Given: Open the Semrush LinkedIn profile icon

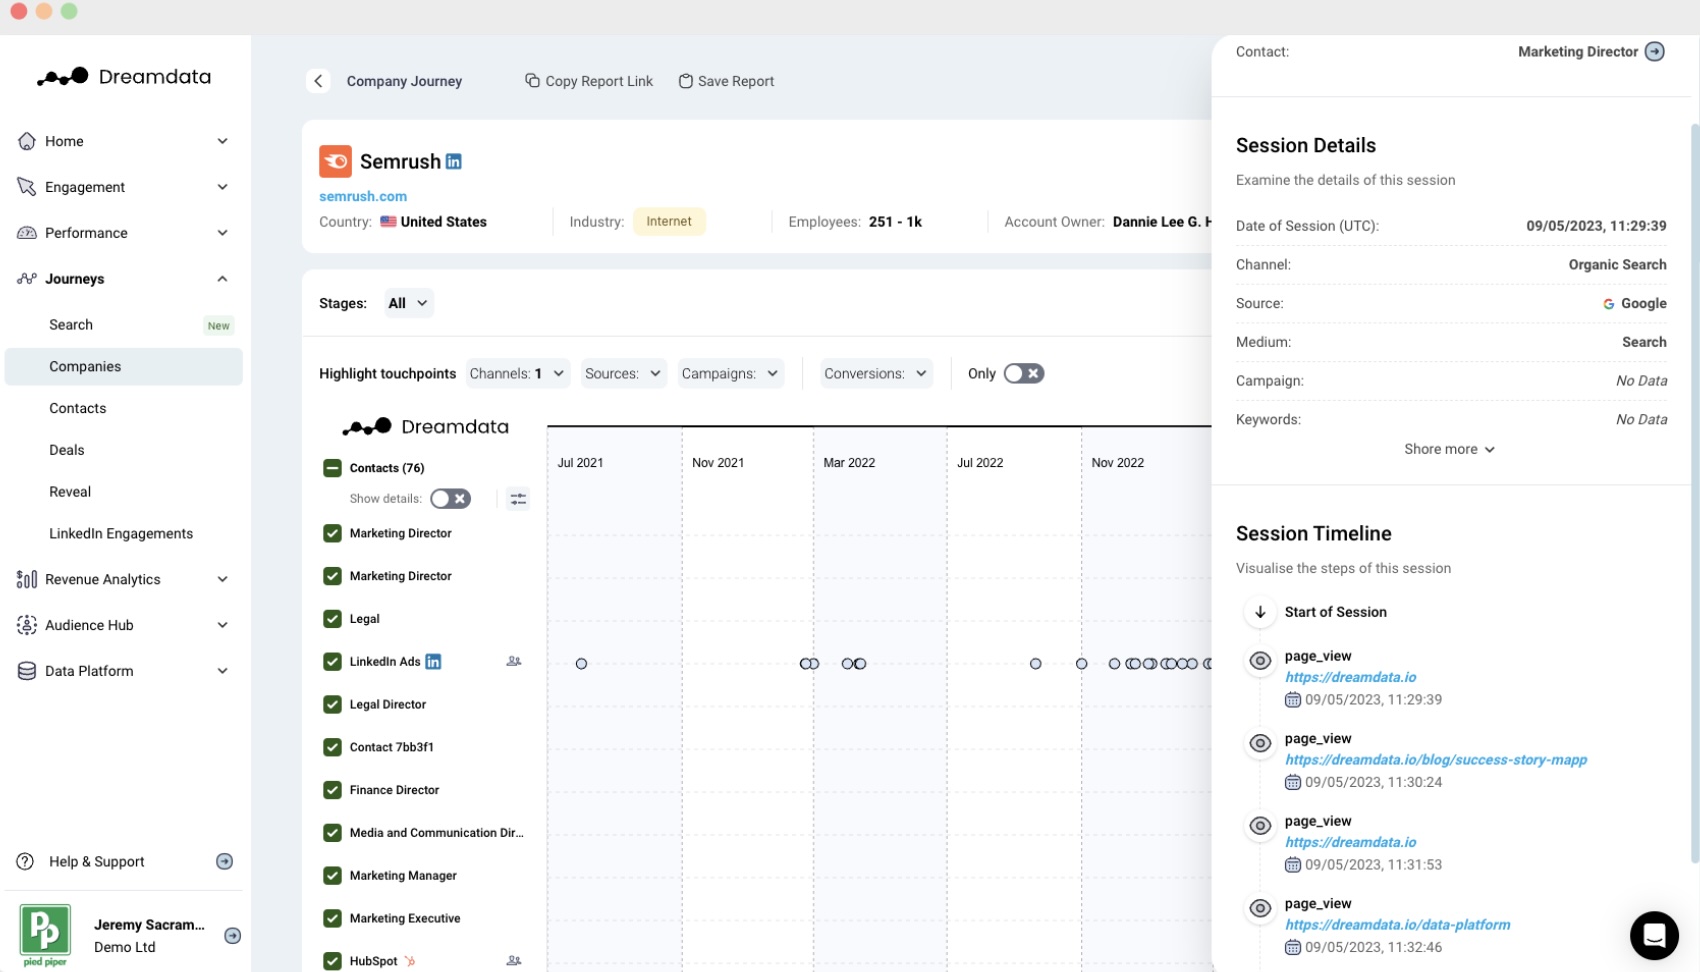Looking at the screenshot, I should [454, 161].
